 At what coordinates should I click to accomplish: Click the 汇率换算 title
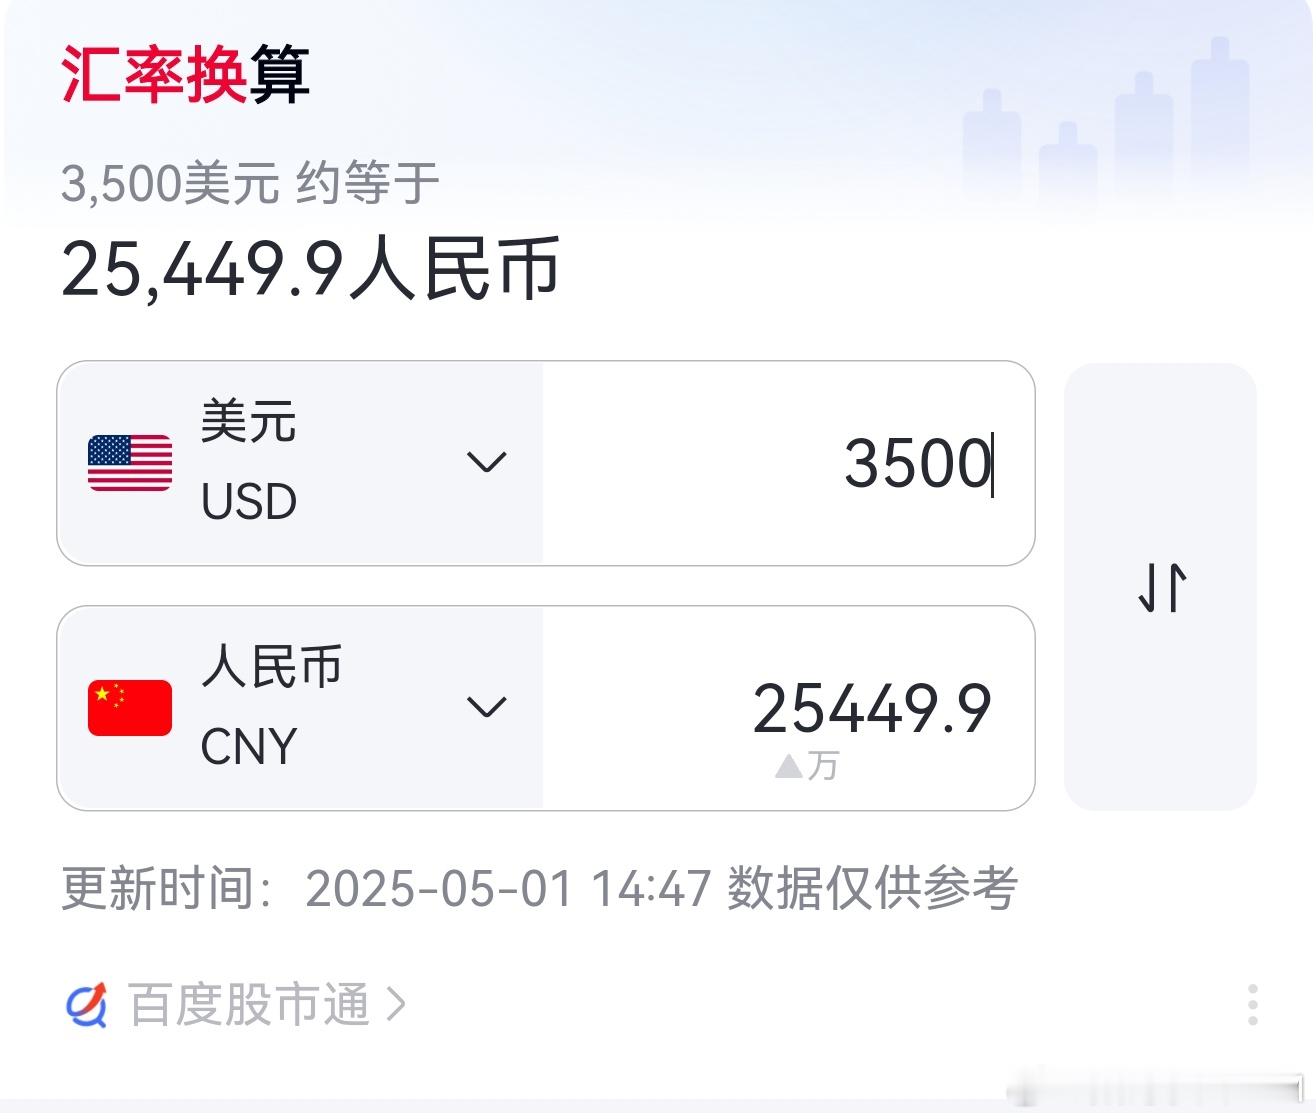(x=186, y=75)
